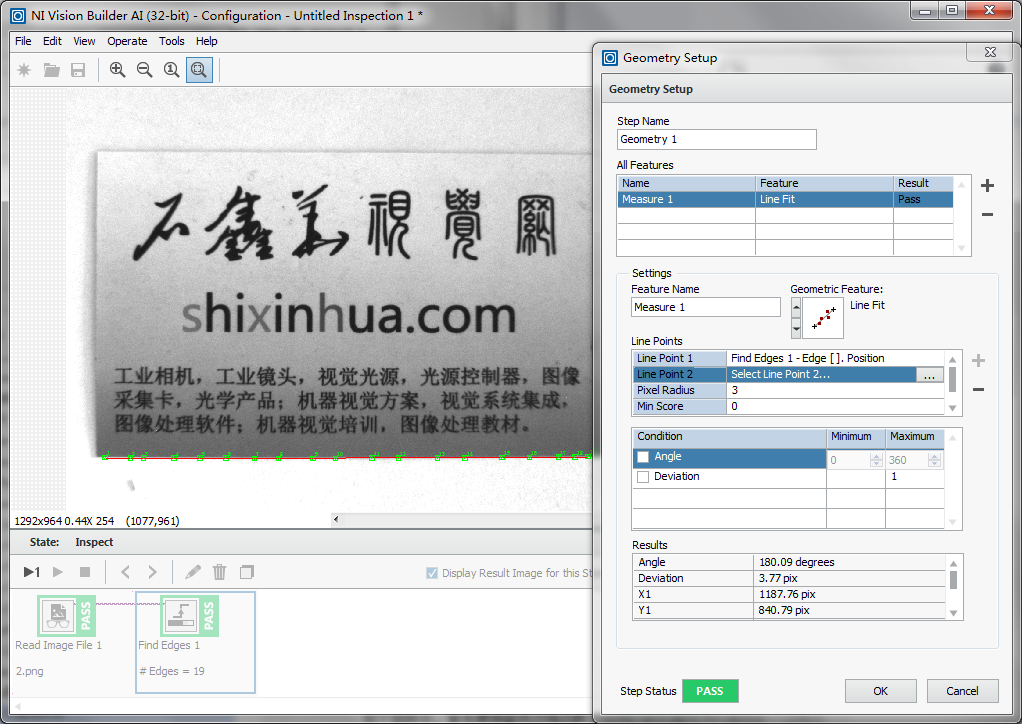Click the Zoom to Fit icon
1022x724 pixels.
pyautogui.click(x=199, y=70)
